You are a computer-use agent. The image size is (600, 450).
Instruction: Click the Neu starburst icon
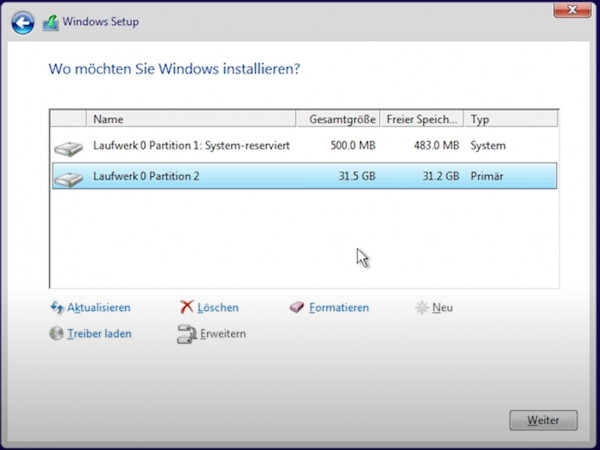422,308
